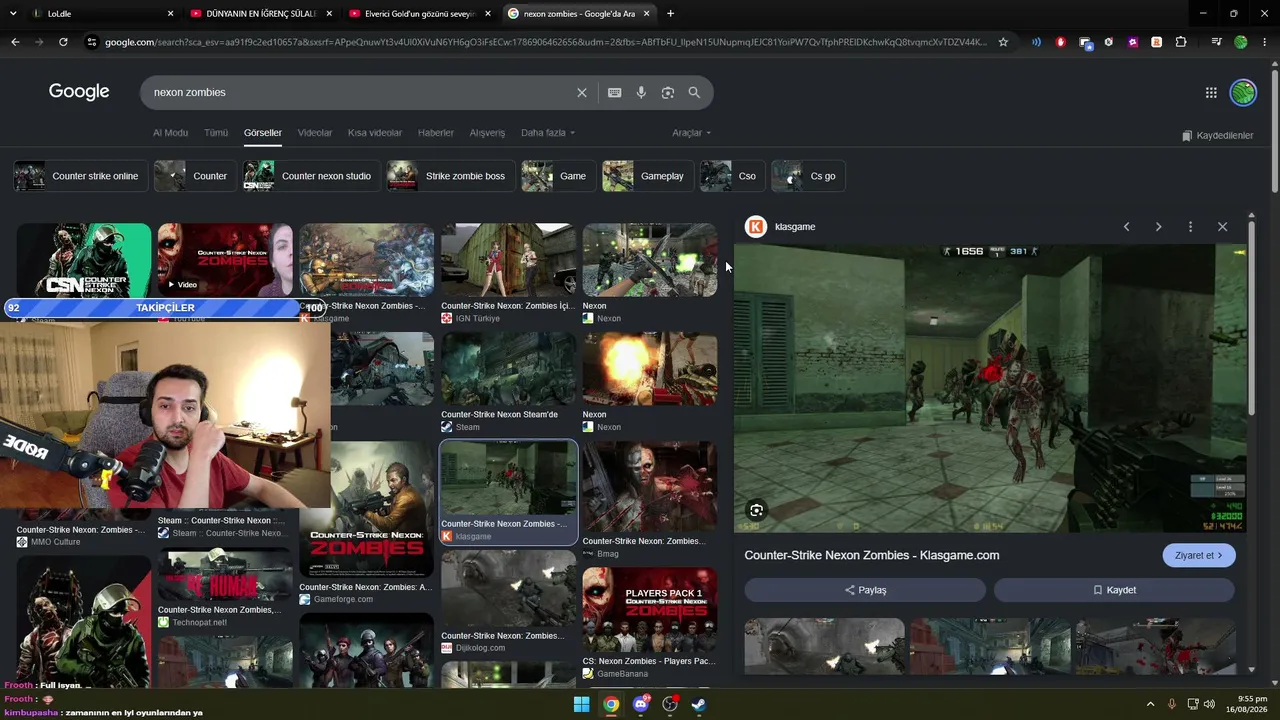Share the image with Paylaş
The width and height of the screenshot is (1280, 720).
pos(865,590)
